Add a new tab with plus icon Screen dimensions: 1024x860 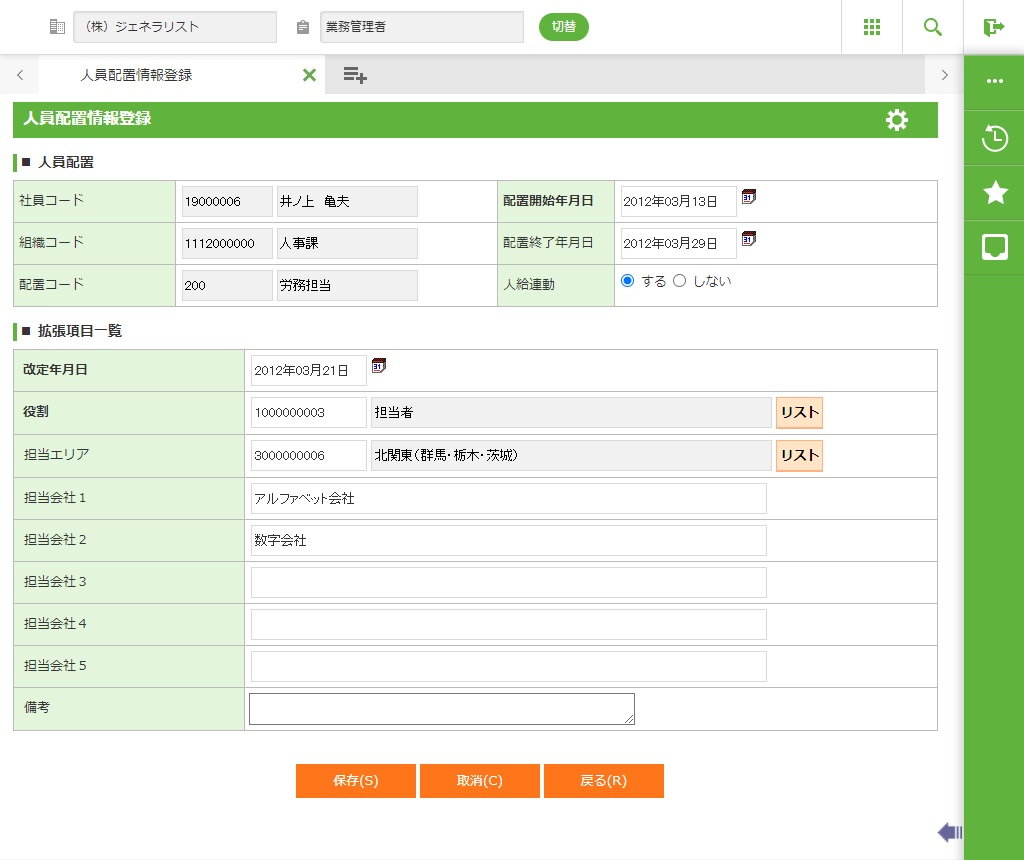tap(355, 75)
